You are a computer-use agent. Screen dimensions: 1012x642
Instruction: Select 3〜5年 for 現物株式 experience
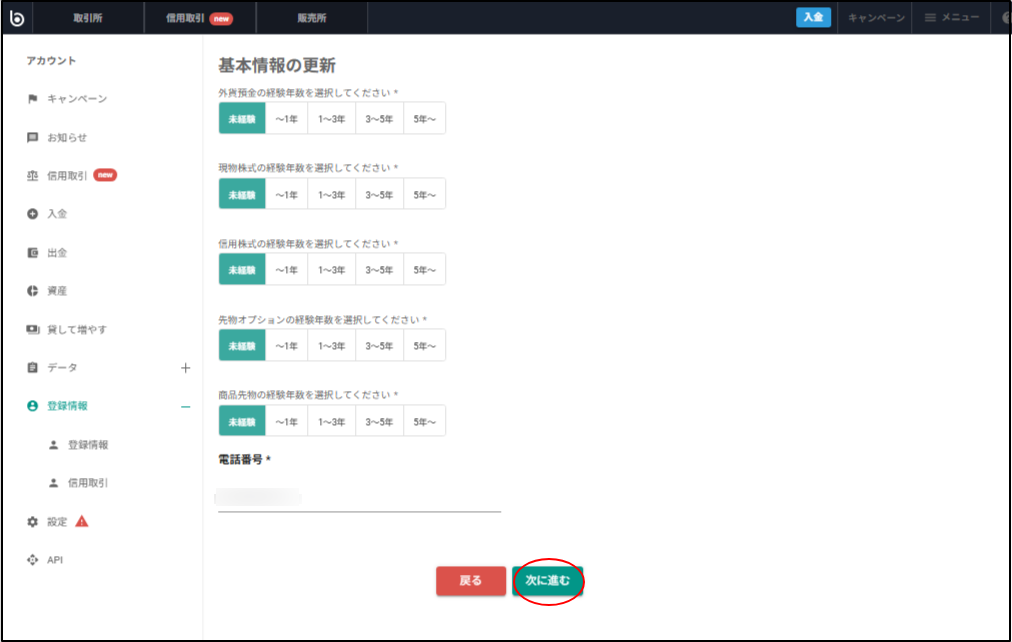(380, 194)
